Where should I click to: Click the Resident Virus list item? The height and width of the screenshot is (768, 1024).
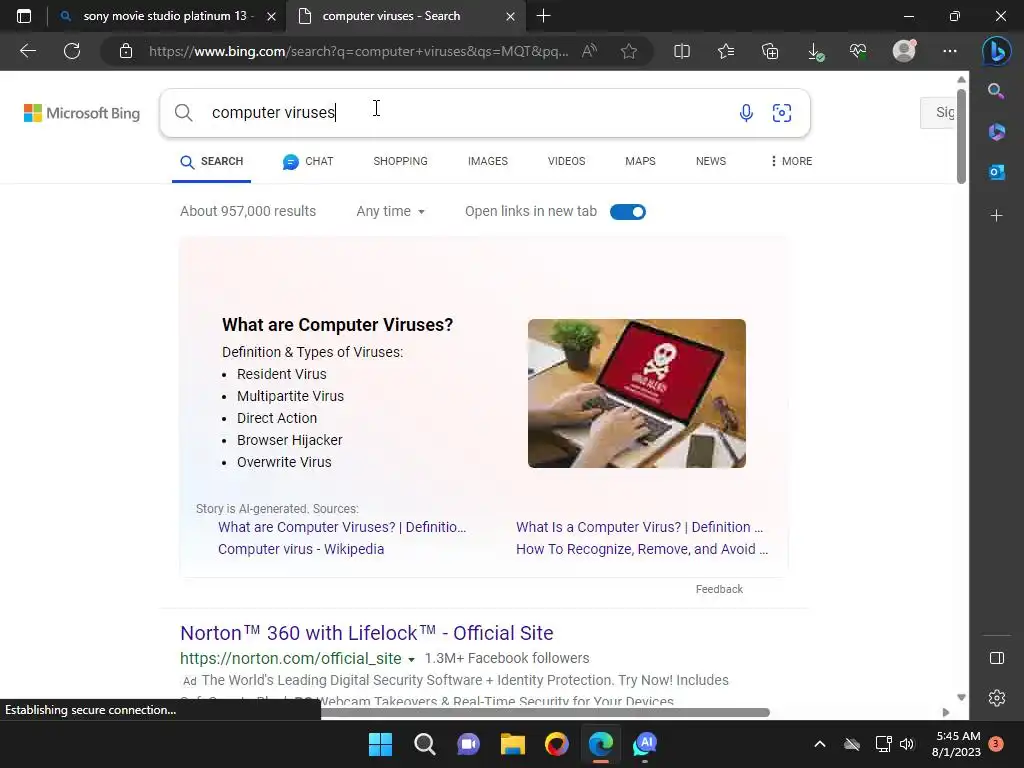pos(281,374)
